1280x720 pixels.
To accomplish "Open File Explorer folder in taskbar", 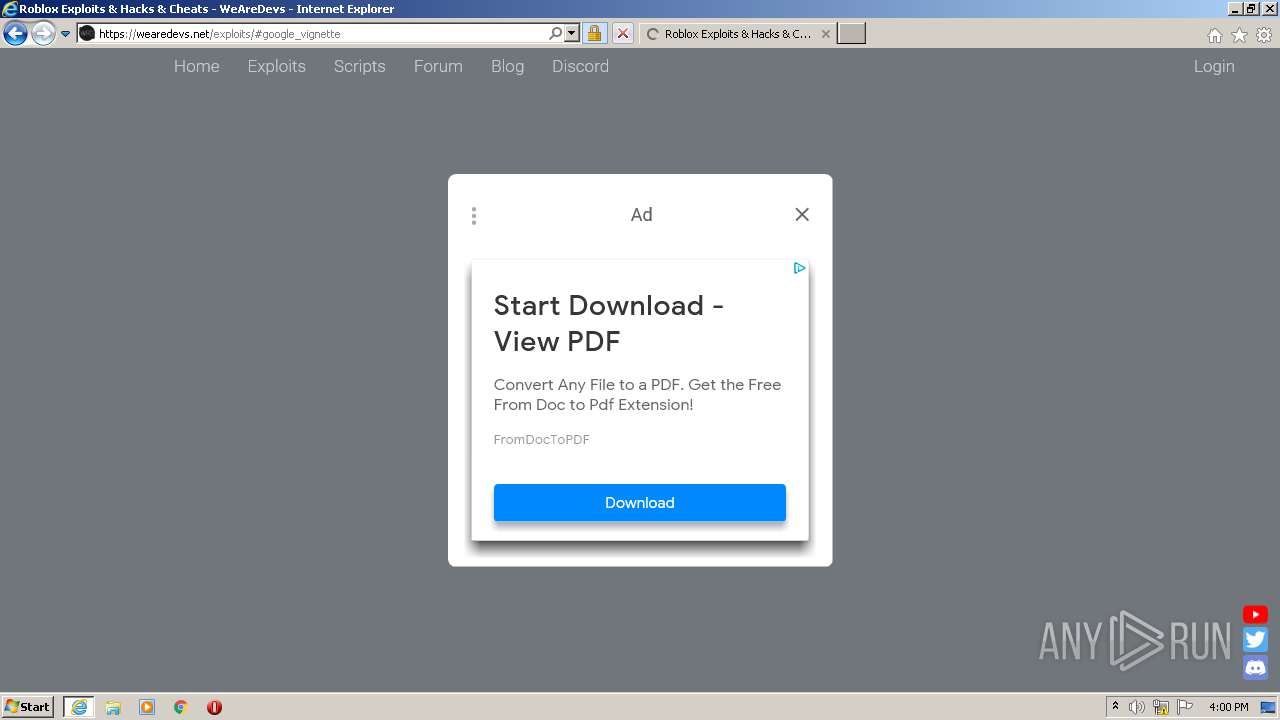I will coord(113,707).
